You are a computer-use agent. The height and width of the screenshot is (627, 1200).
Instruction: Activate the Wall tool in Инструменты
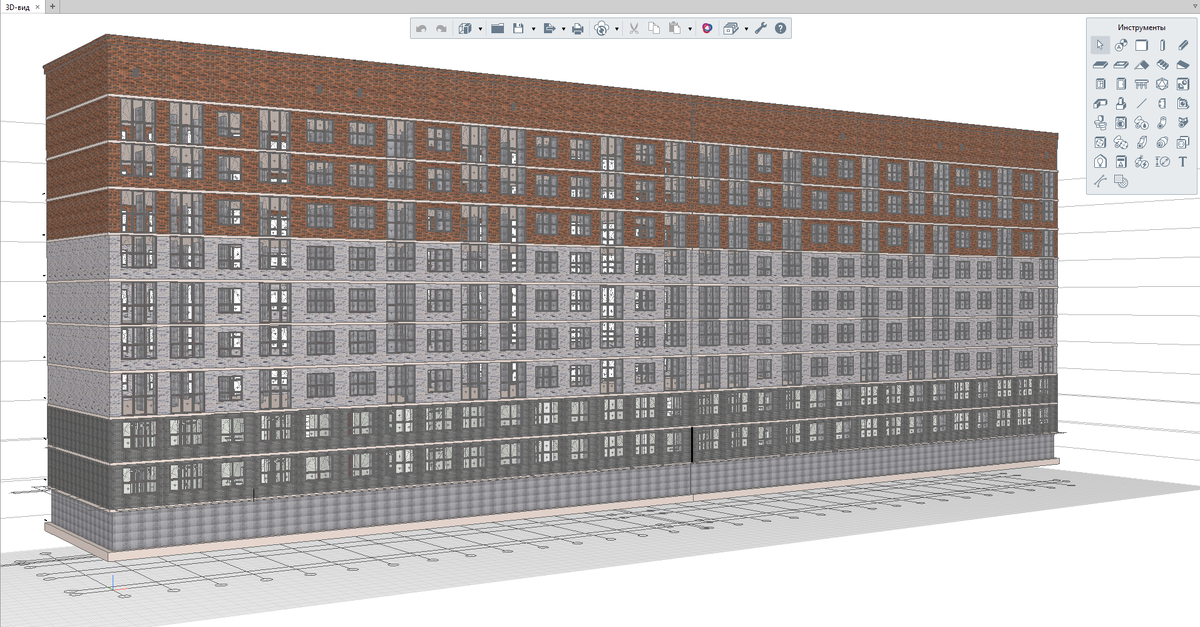pos(1141,45)
